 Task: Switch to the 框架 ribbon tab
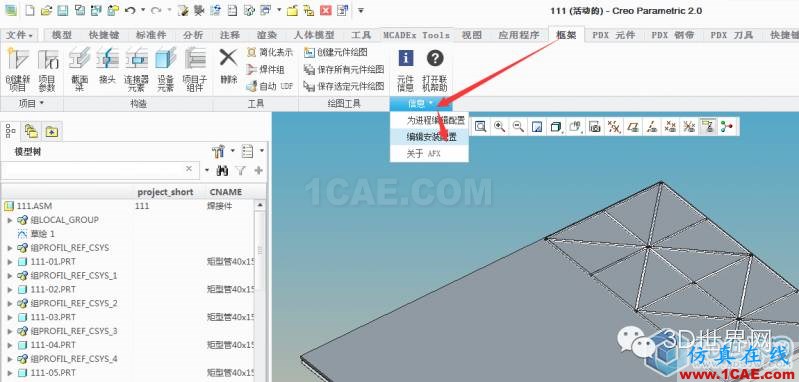tap(566, 35)
